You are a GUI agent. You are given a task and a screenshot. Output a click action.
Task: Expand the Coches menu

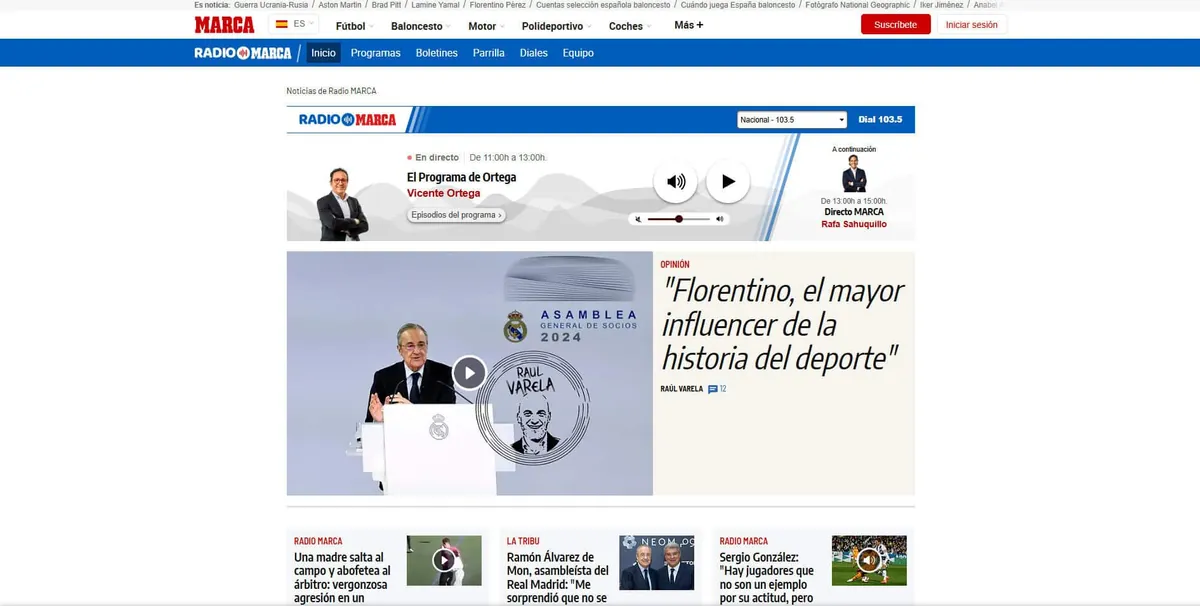(x=631, y=26)
